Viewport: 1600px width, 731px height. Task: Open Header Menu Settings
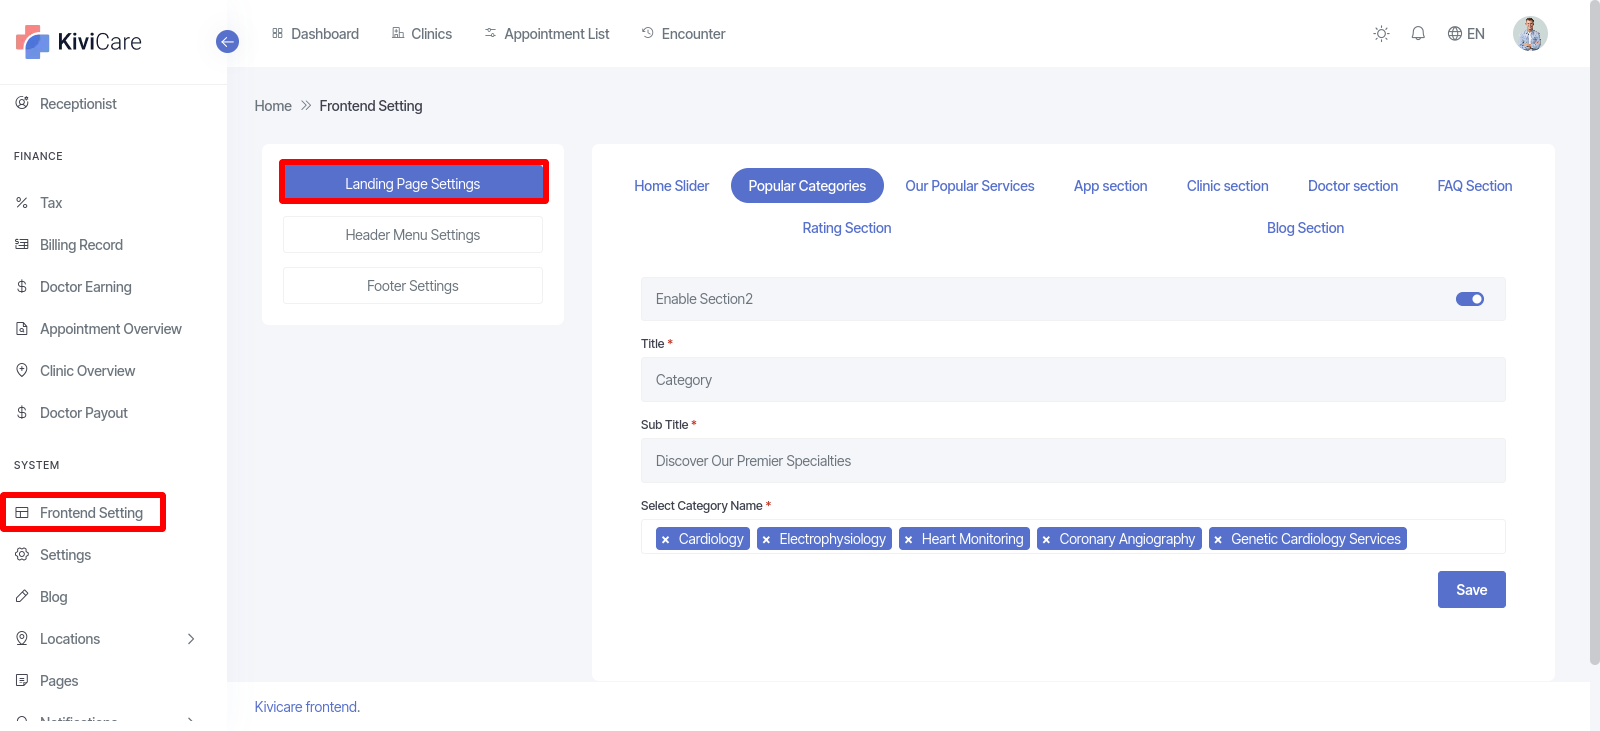click(x=413, y=235)
